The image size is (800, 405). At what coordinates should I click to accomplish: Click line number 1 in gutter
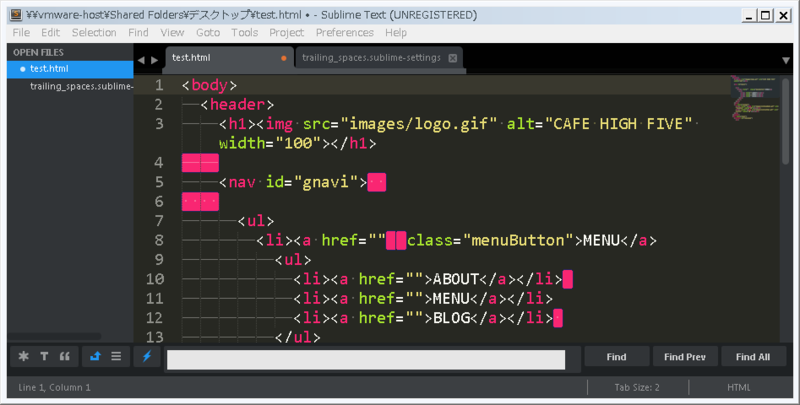click(x=159, y=85)
